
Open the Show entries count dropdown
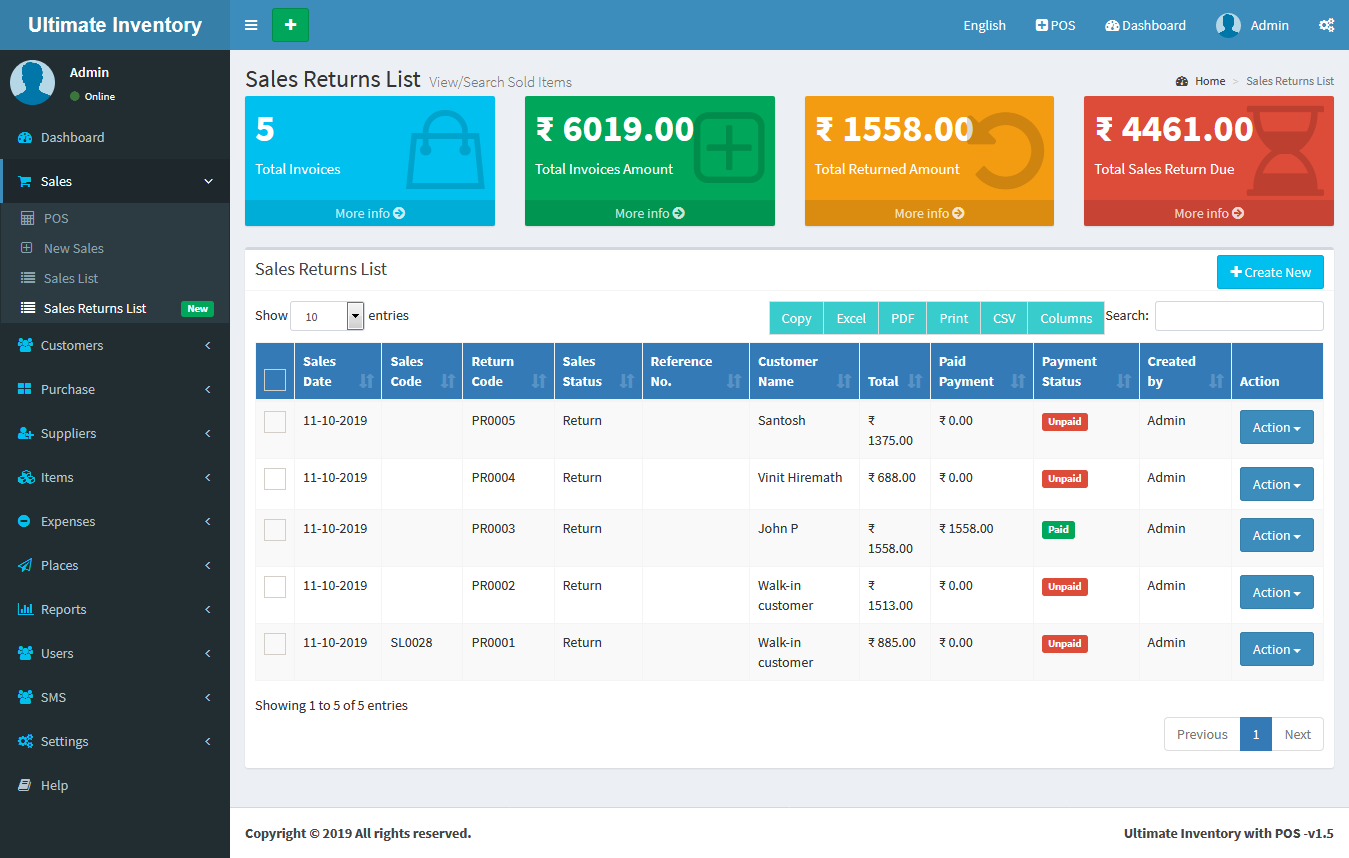(x=327, y=316)
